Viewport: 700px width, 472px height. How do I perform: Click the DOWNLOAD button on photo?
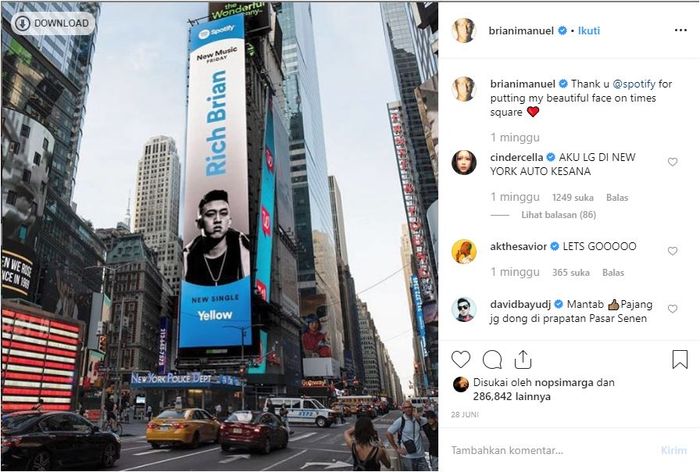point(52,23)
